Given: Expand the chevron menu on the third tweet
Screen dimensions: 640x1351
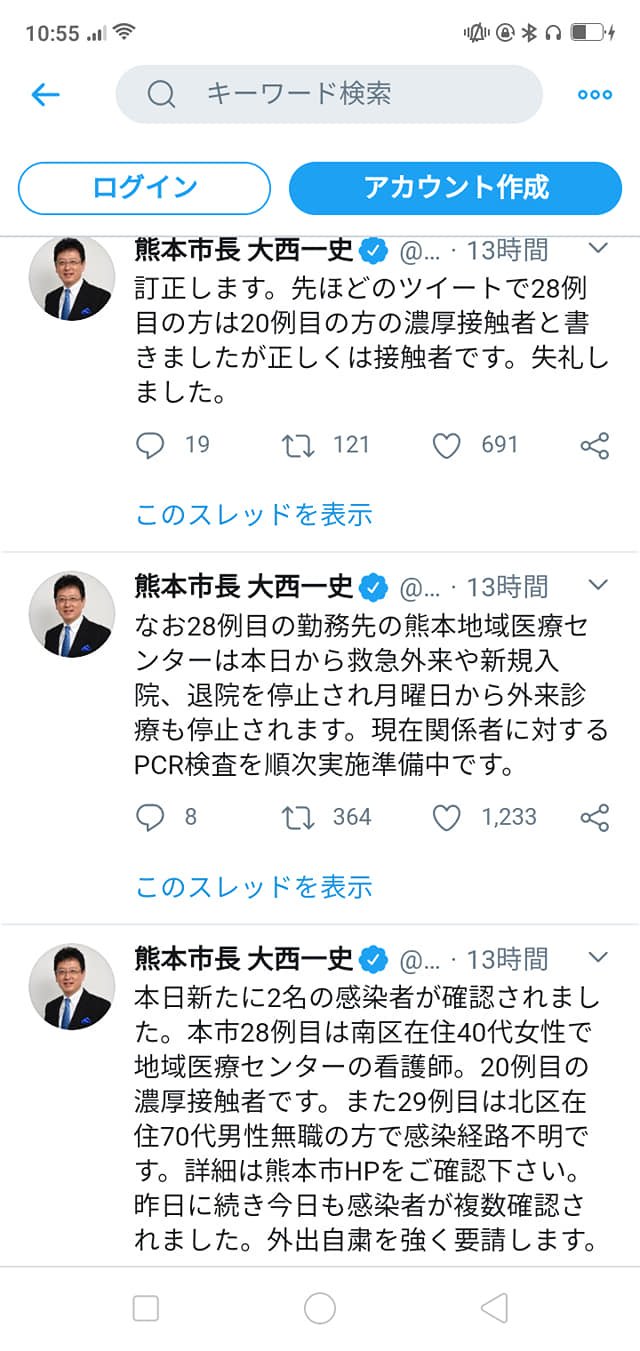Looking at the screenshot, I should click(597, 957).
